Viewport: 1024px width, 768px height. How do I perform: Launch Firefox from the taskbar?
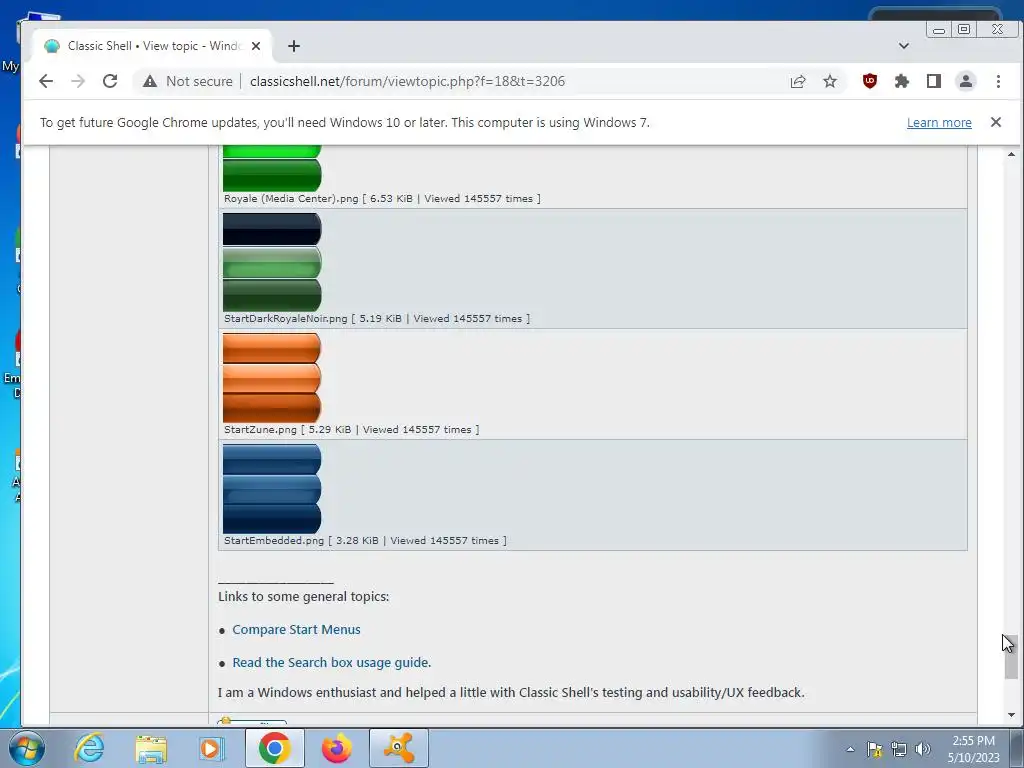click(x=336, y=748)
